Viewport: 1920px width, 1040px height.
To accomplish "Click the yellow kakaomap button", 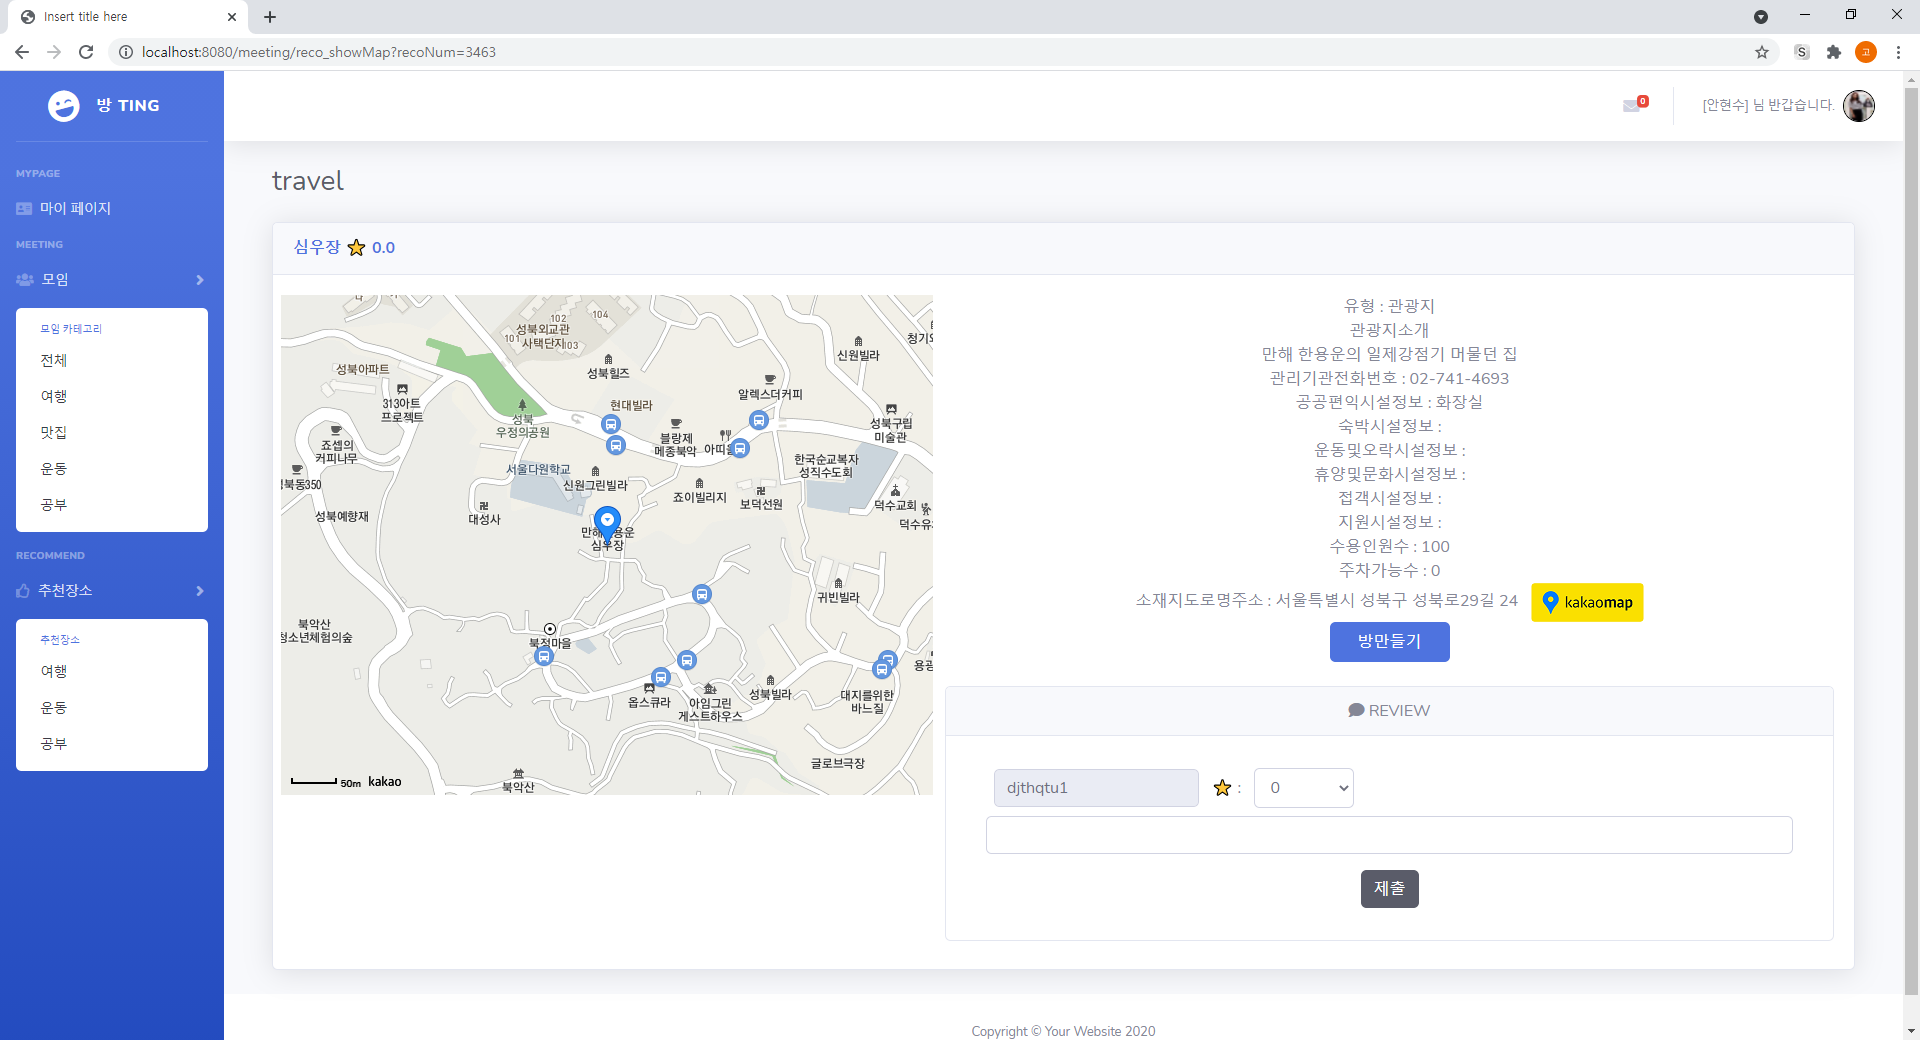I will pos(1586,602).
